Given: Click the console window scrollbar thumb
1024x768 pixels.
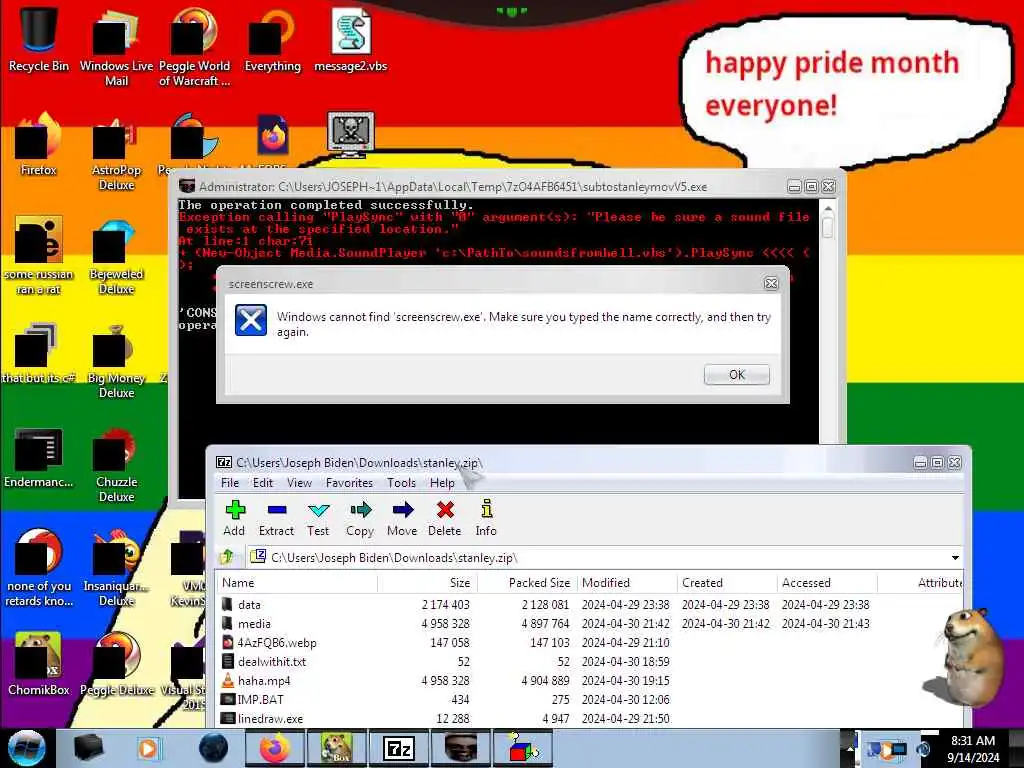Looking at the screenshot, I should [827, 227].
